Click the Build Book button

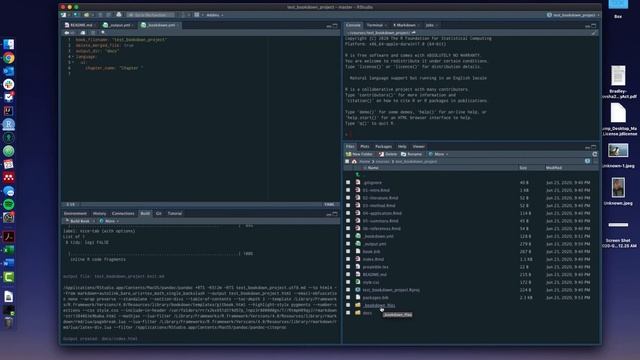pyautogui.click(x=78, y=221)
